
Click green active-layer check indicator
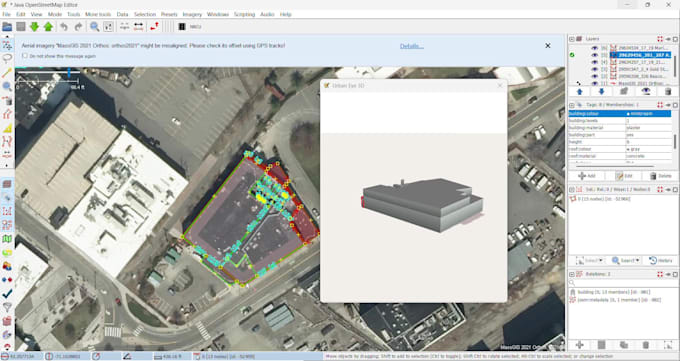pos(572,55)
